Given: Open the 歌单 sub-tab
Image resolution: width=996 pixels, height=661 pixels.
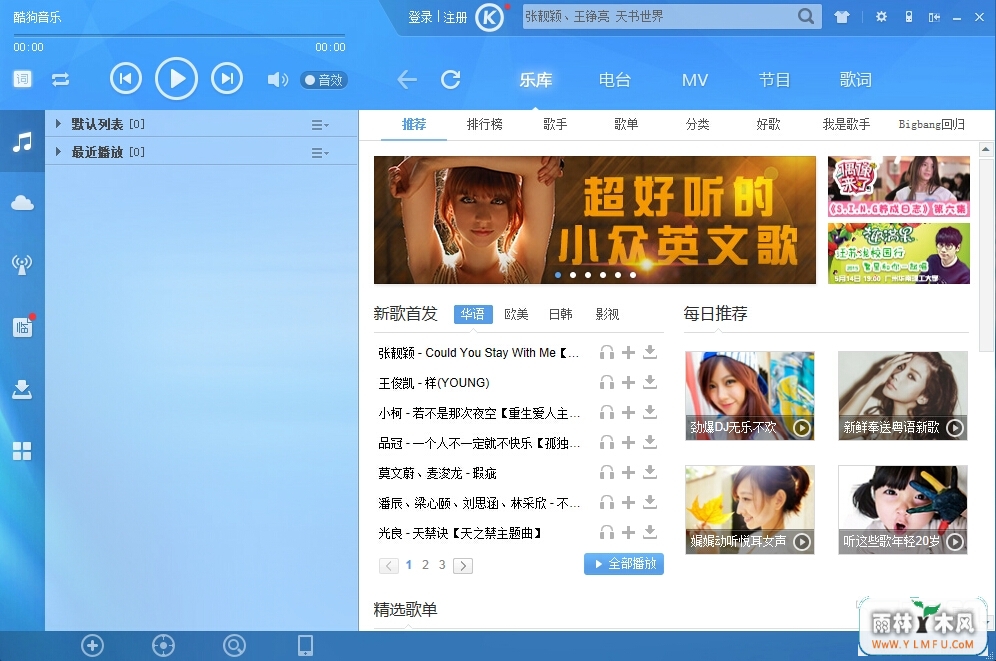Looking at the screenshot, I should tap(626, 124).
